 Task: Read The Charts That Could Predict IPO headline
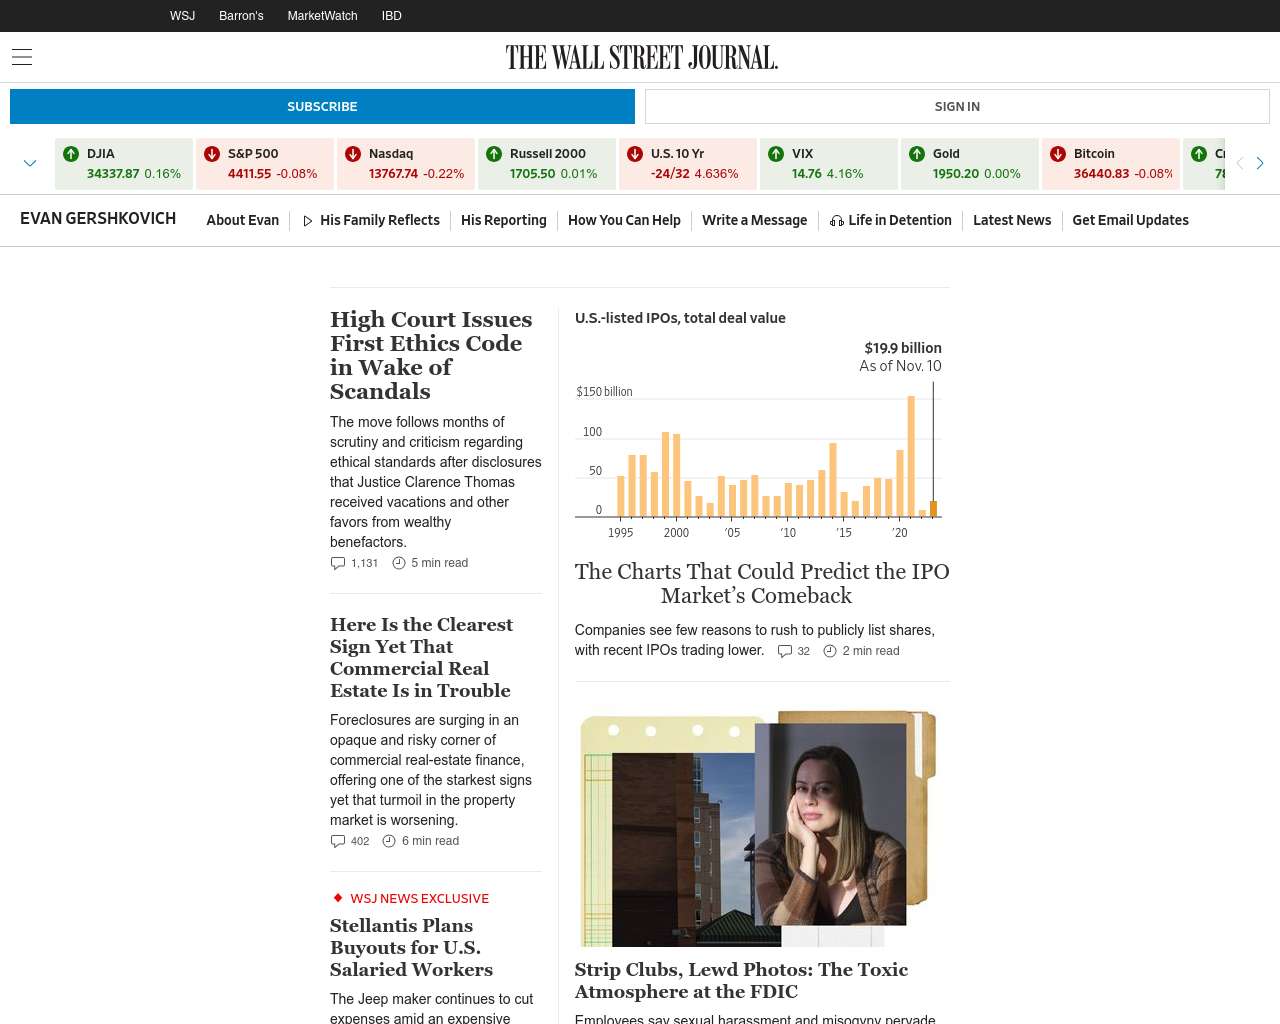tap(761, 583)
